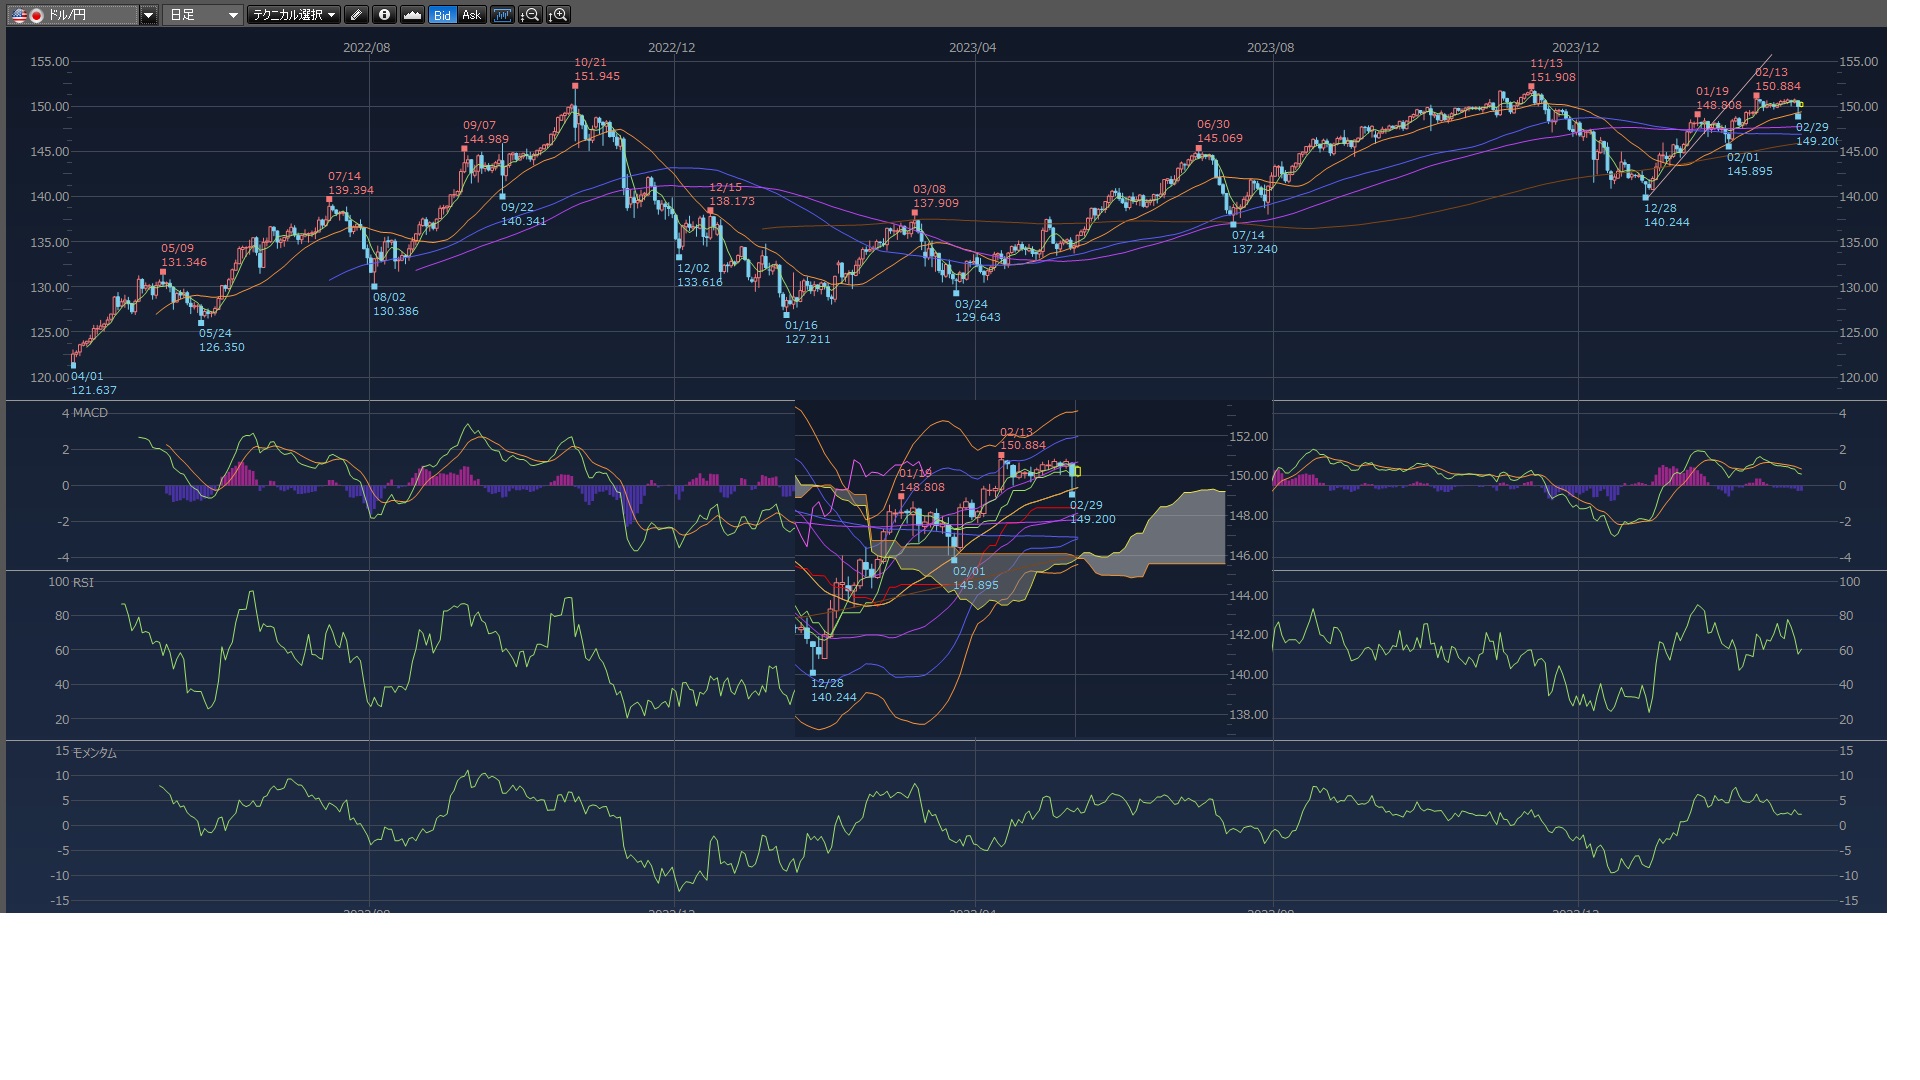This screenshot has height=1080, width=1920.
Task: Click the vertical zoom out magnifier
Action: (530, 15)
